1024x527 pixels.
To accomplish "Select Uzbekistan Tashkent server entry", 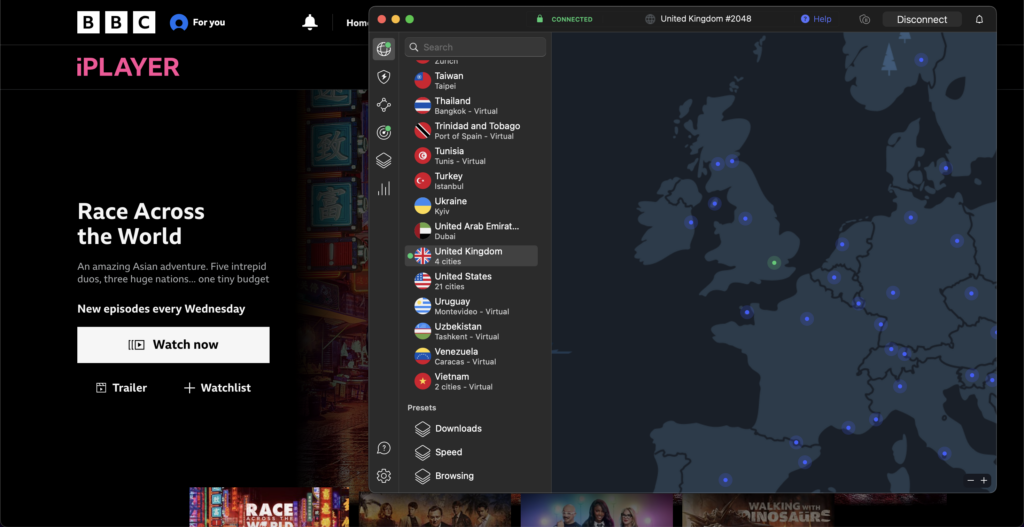I will pyautogui.click(x=472, y=331).
